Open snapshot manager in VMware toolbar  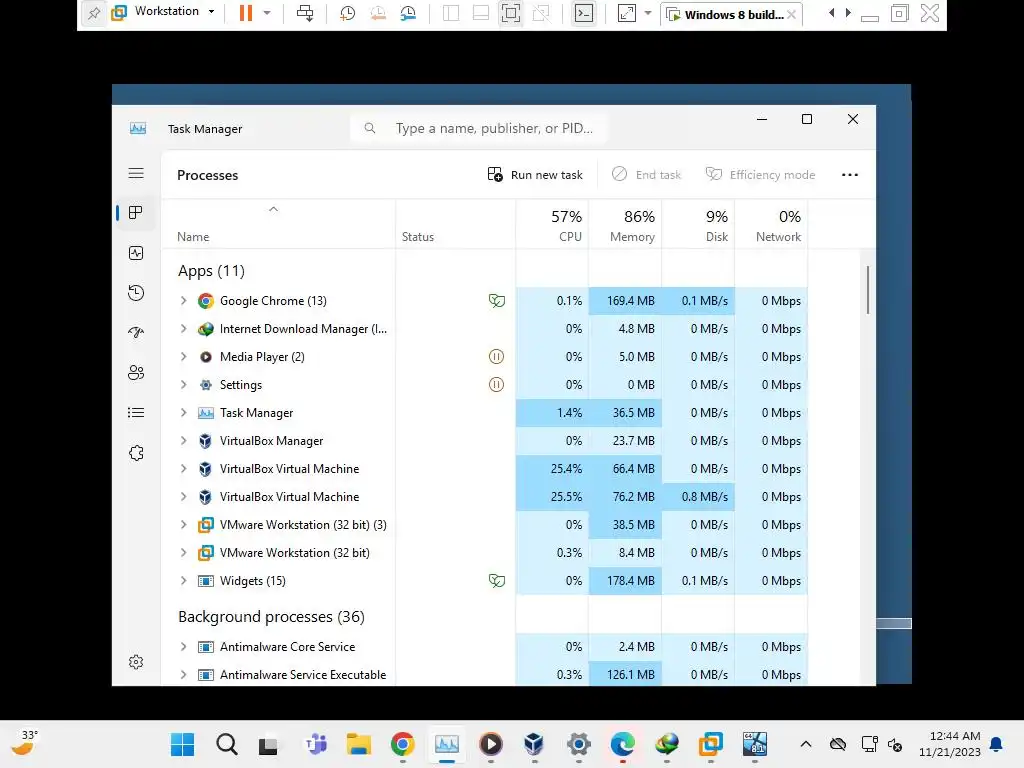coord(408,13)
